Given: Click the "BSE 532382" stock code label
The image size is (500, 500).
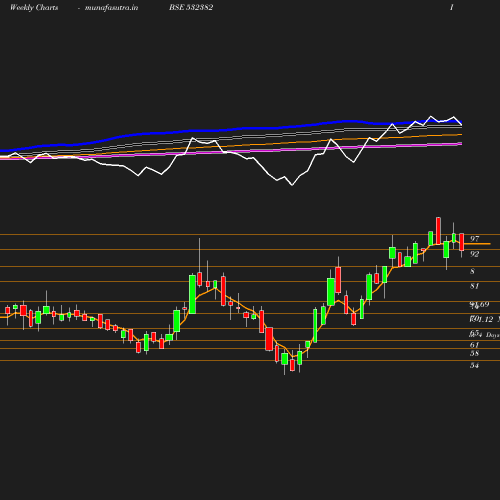Looking at the screenshot, I should [x=191, y=7].
